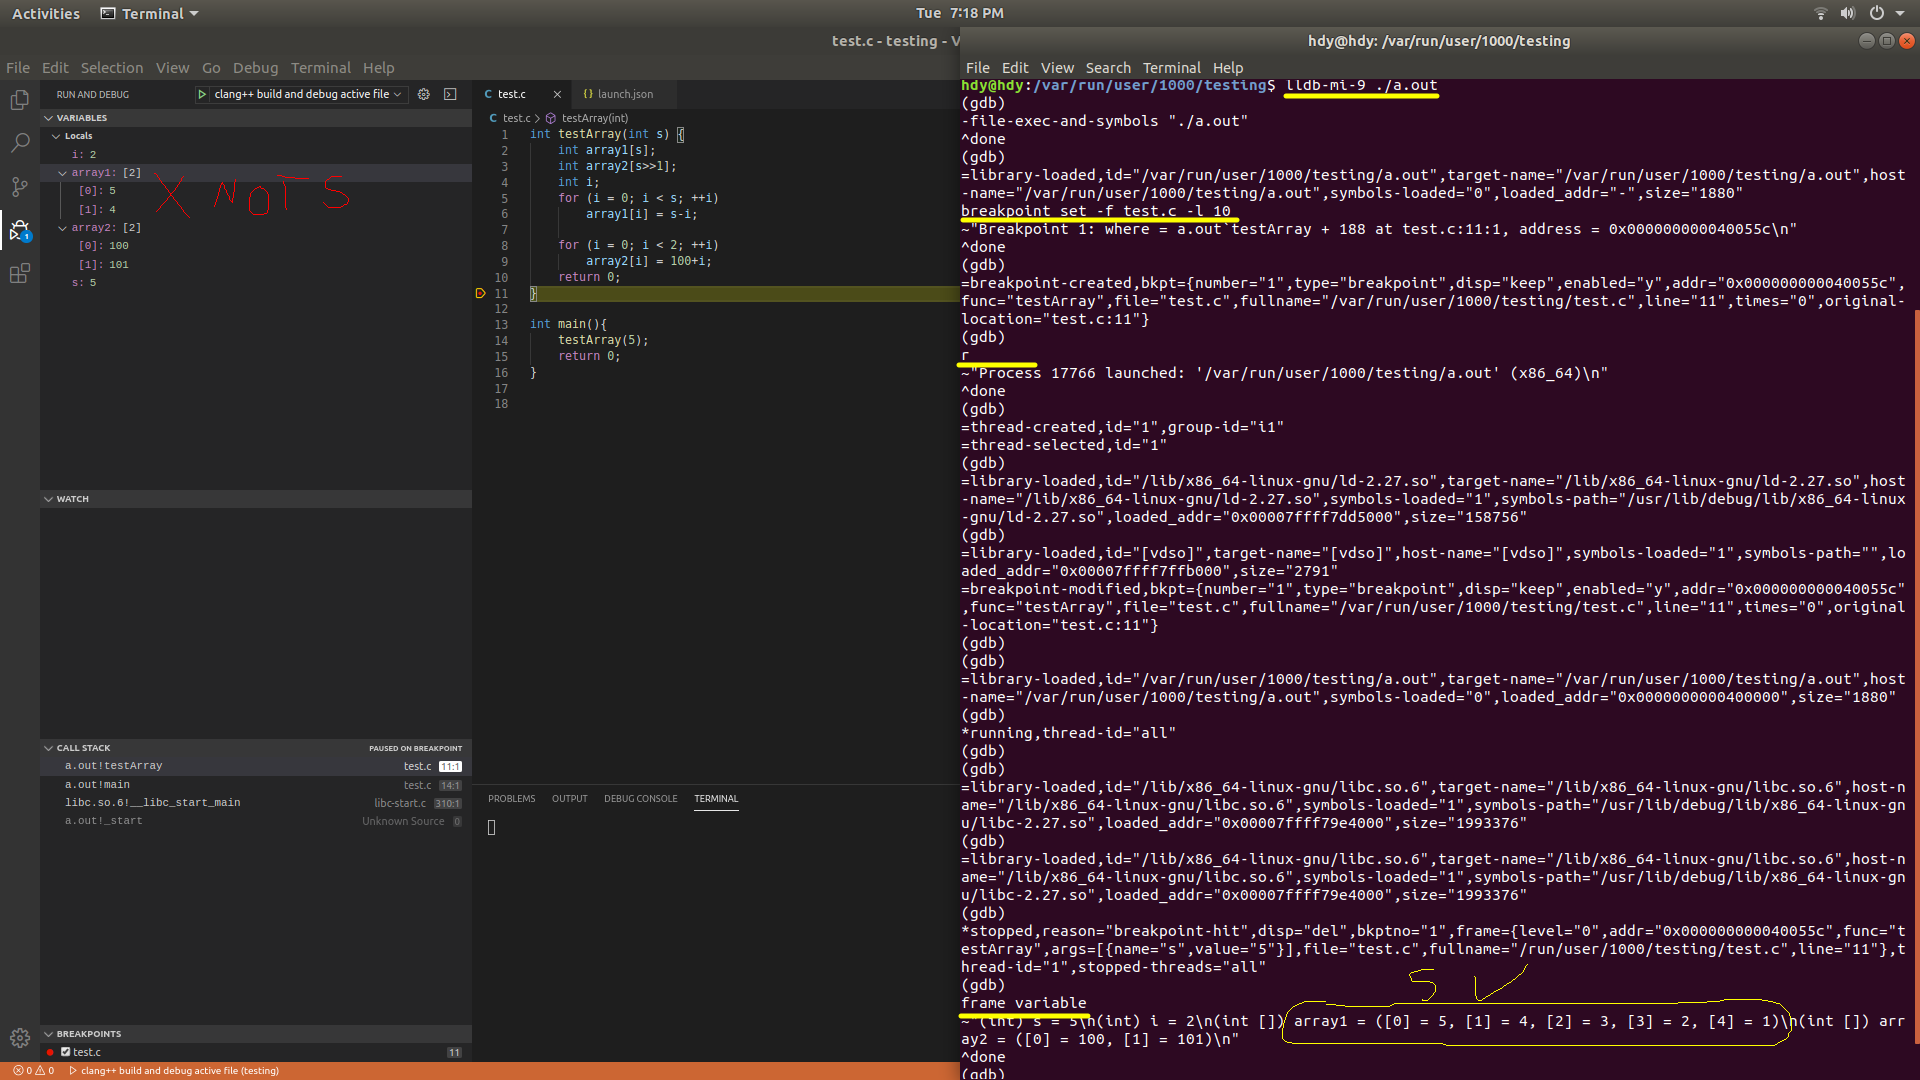This screenshot has width=1920, height=1080.
Task: Open the Source Control view icon
Action: [20, 187]
